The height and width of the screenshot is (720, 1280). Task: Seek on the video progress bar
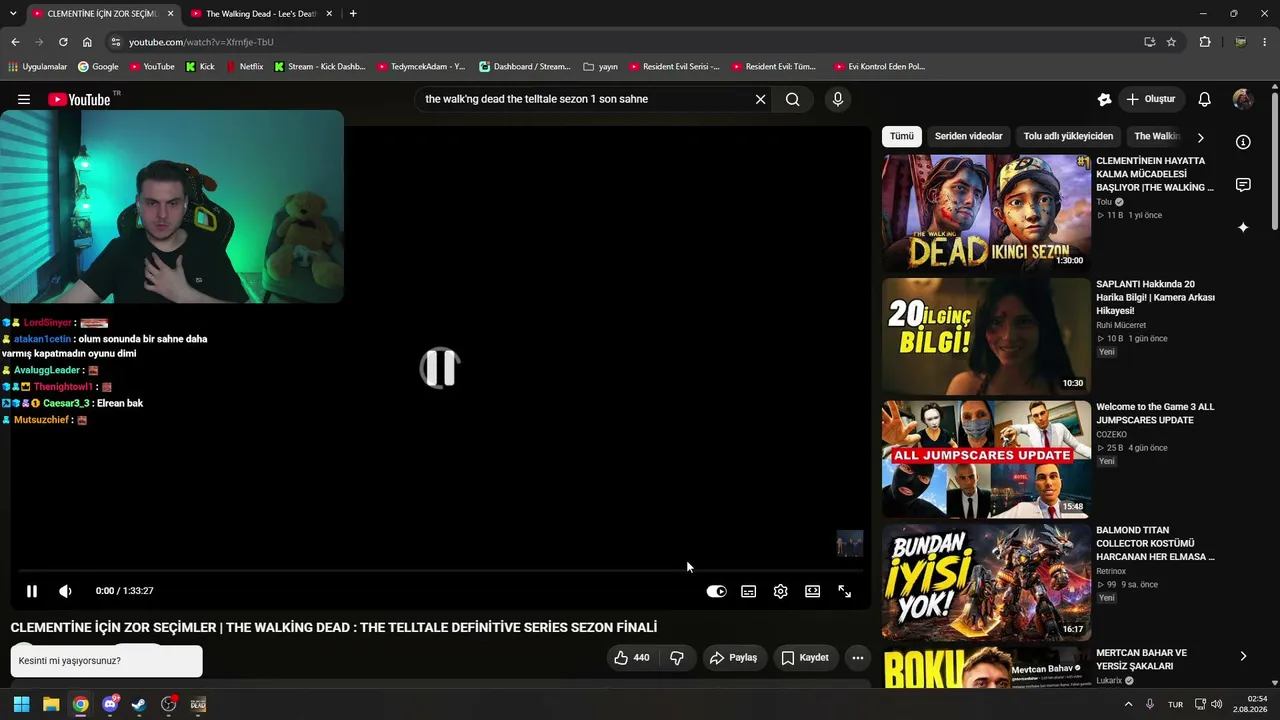click(x=440, y=571)
